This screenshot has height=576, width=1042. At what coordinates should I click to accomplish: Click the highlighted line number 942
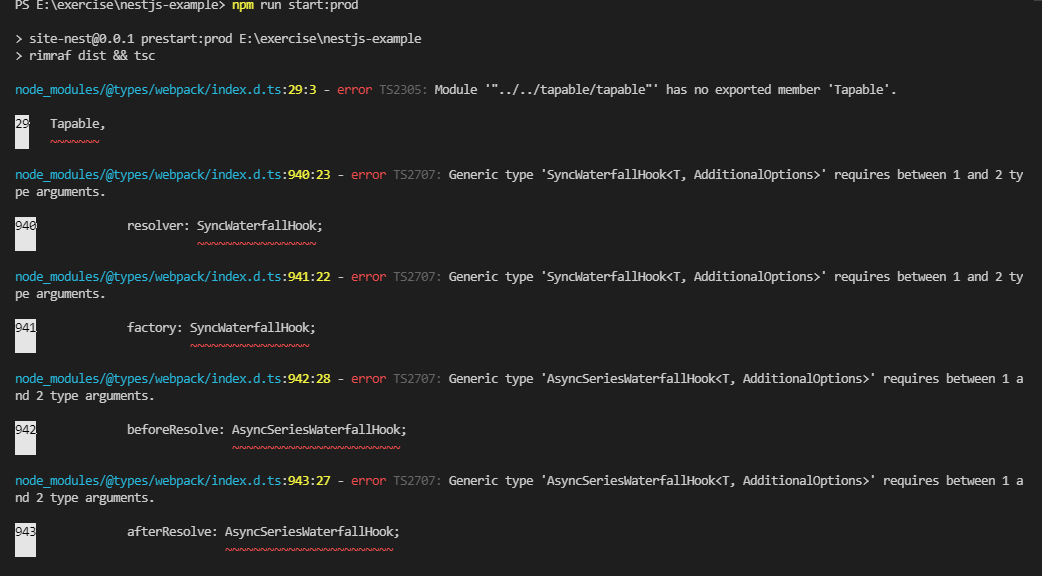tap(25, 437)
